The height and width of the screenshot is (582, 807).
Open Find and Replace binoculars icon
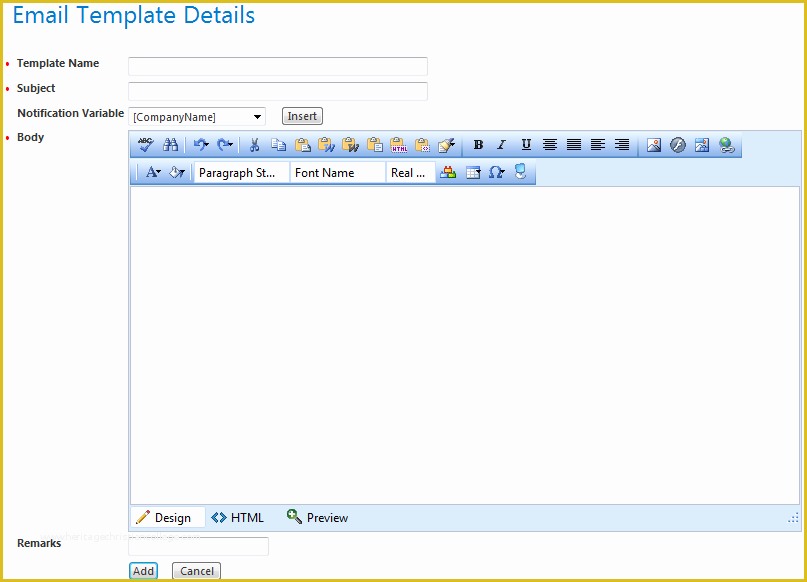(170, 145)
